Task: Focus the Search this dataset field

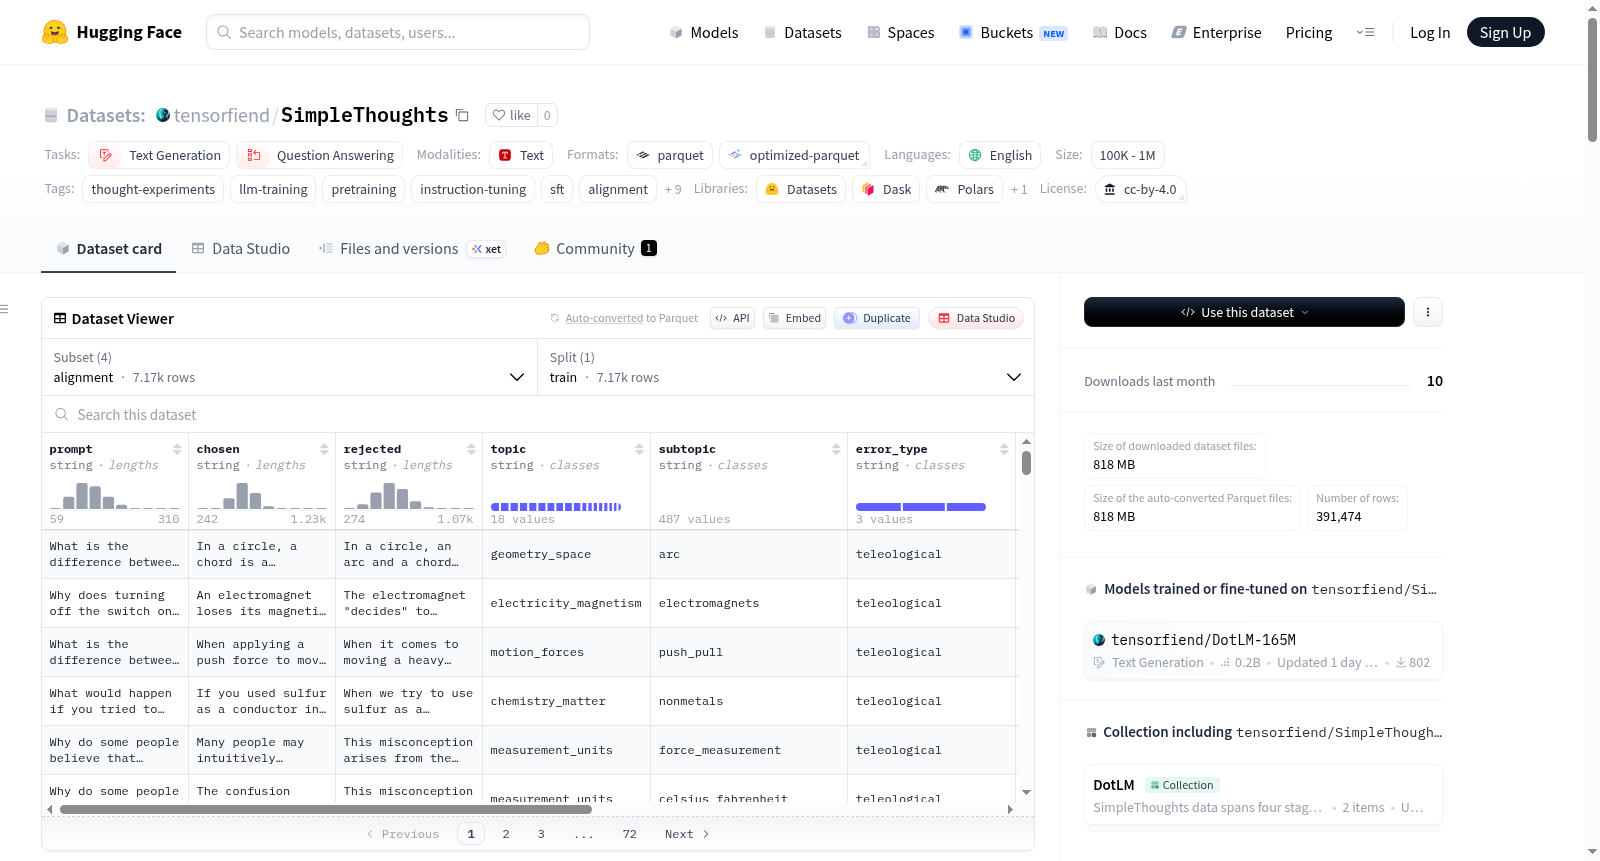Action: tap(538, 414)
